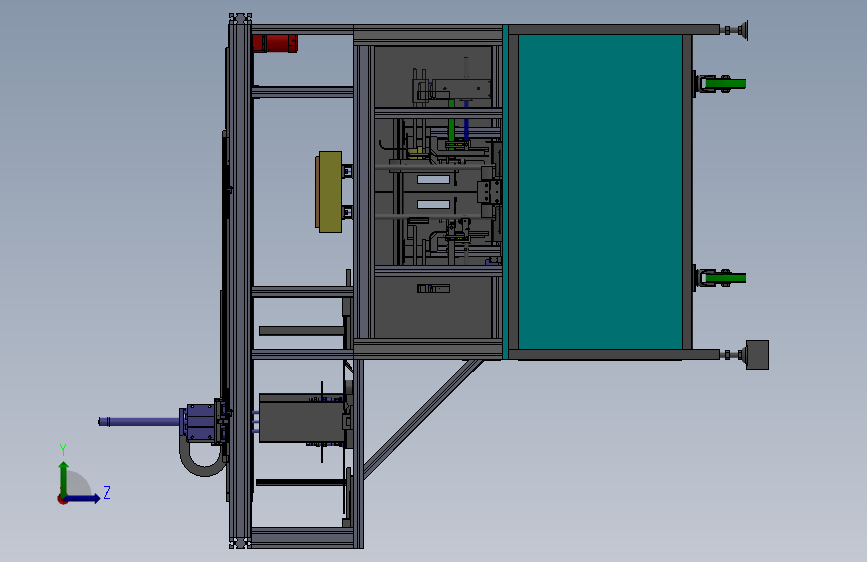867x562 pixels.
Task: Select the lower green caster wheel
Action: click(726, 278)
